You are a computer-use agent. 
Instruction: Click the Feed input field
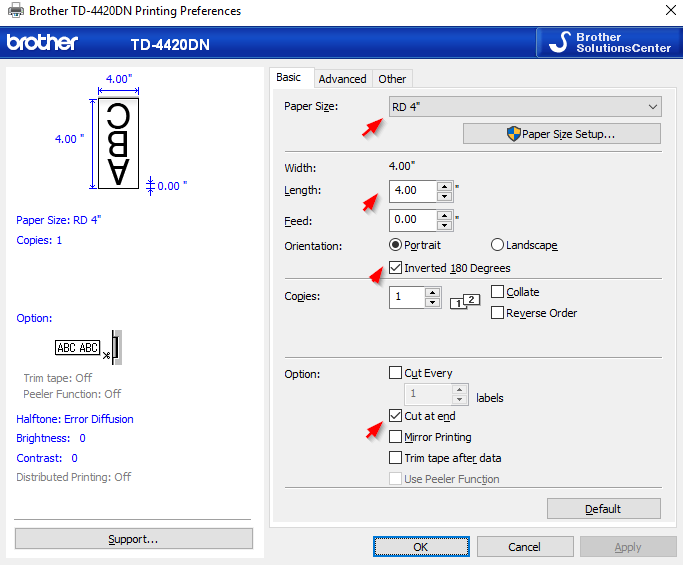pos(413,220)
